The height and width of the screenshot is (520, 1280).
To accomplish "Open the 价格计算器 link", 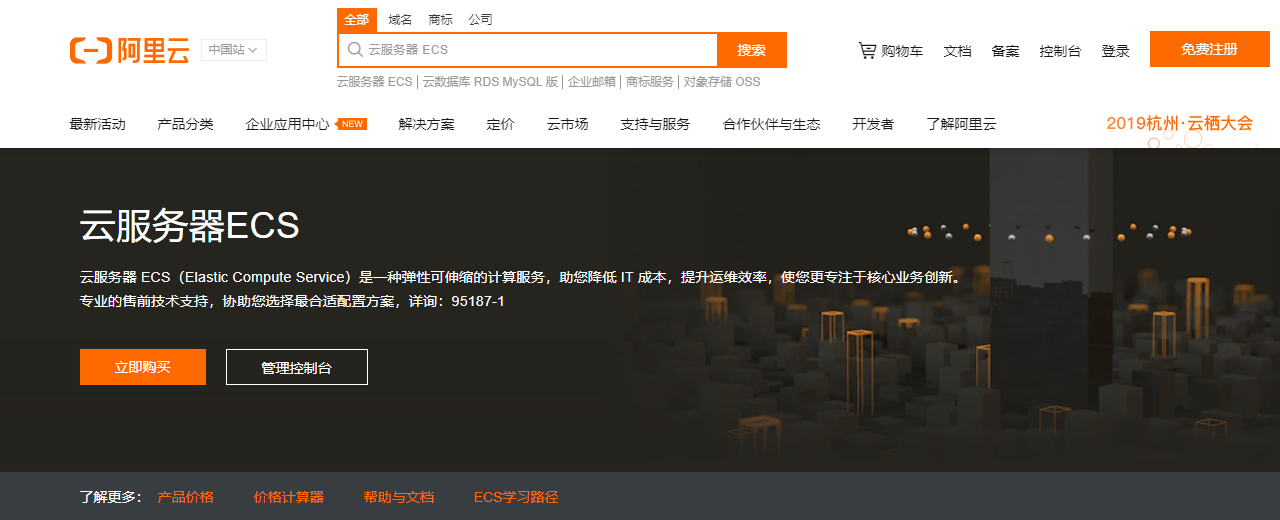I will tap(289, 497).
